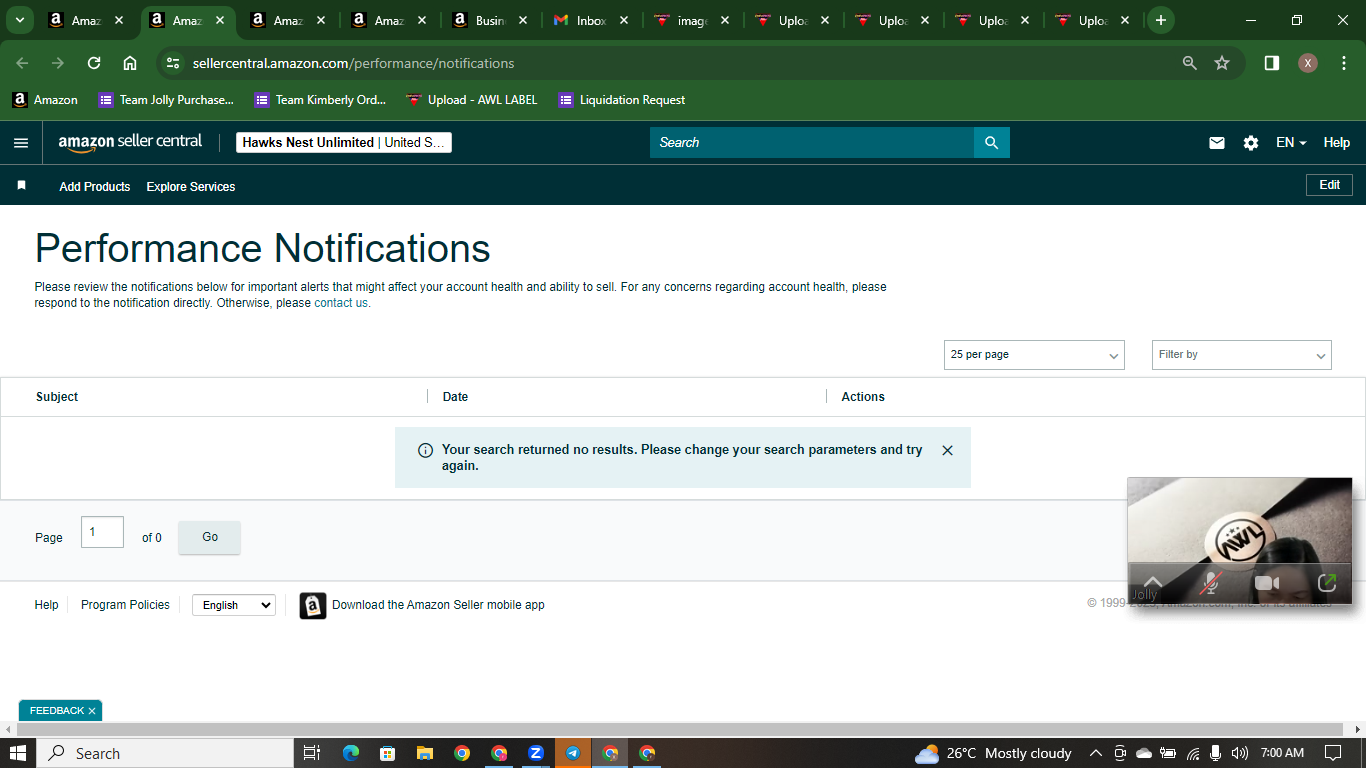The image size is (1366, 768).
Task: Follow the contact us link
Action: pyautogui.click(x=341, y=303)
